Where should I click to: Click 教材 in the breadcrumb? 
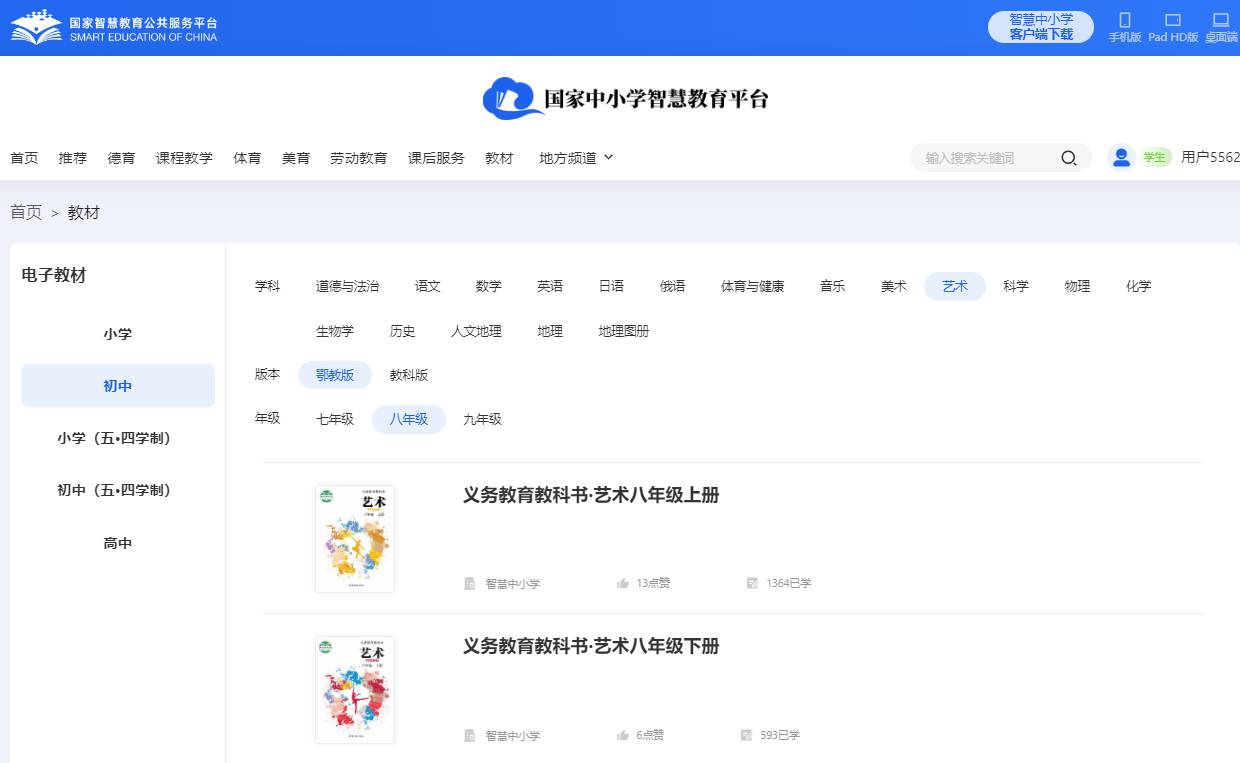click(84, 212)
